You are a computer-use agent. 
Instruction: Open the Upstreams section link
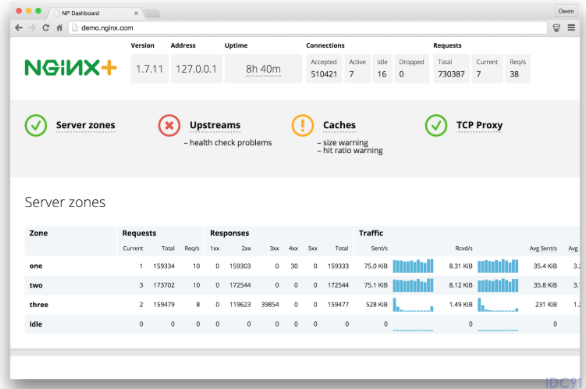215,125
